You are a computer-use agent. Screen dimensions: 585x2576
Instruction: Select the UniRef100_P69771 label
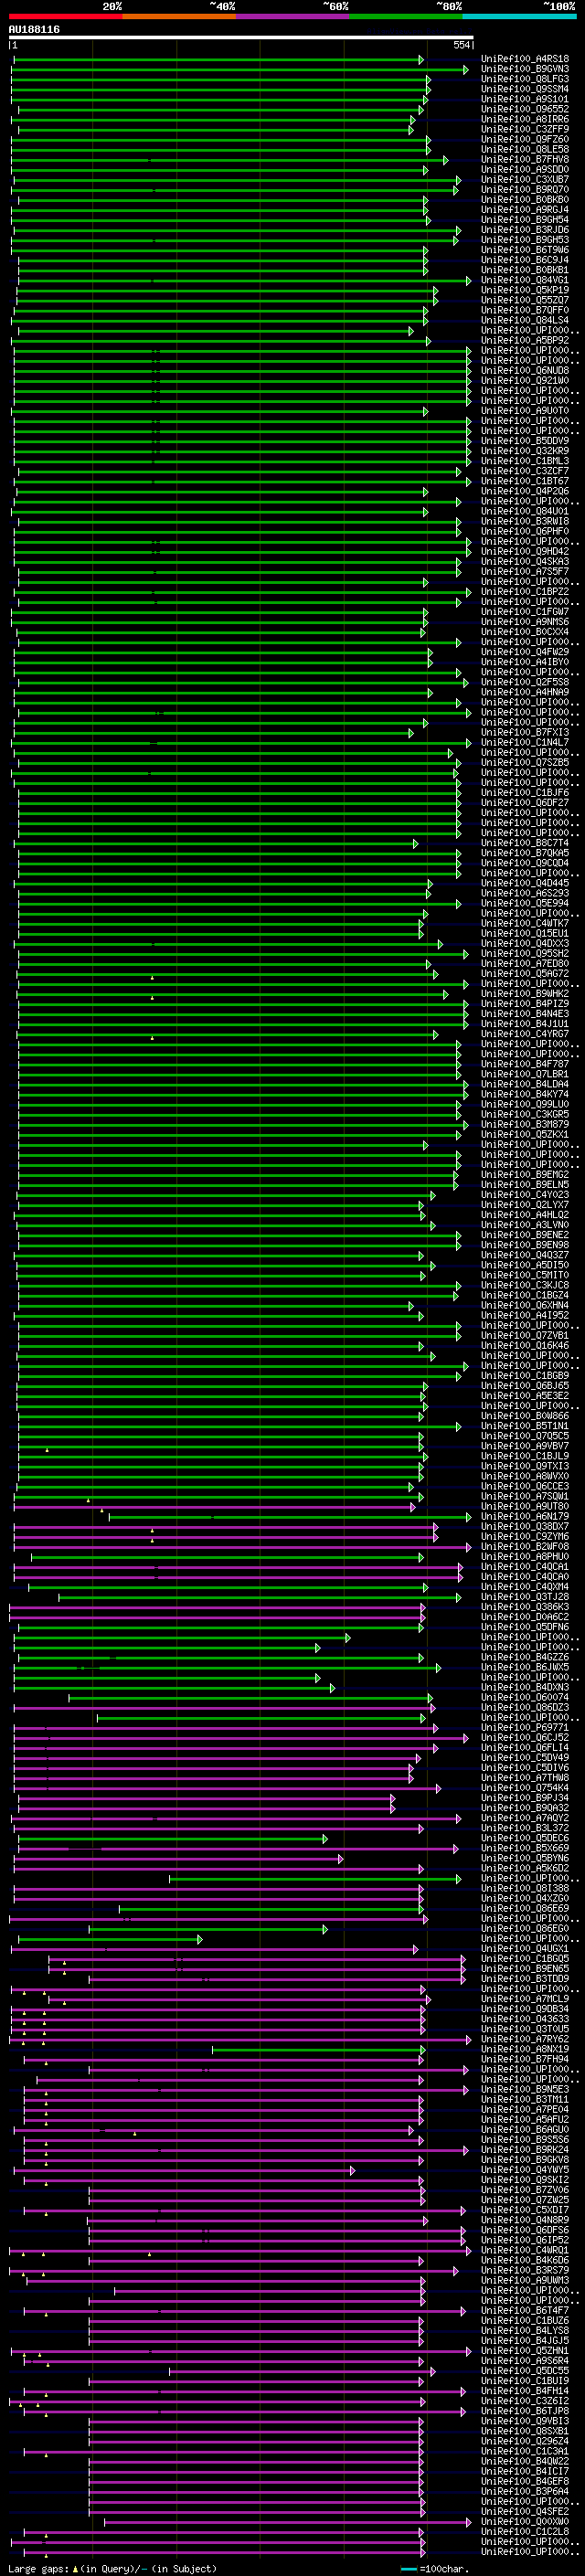(x=525, y=1728)
